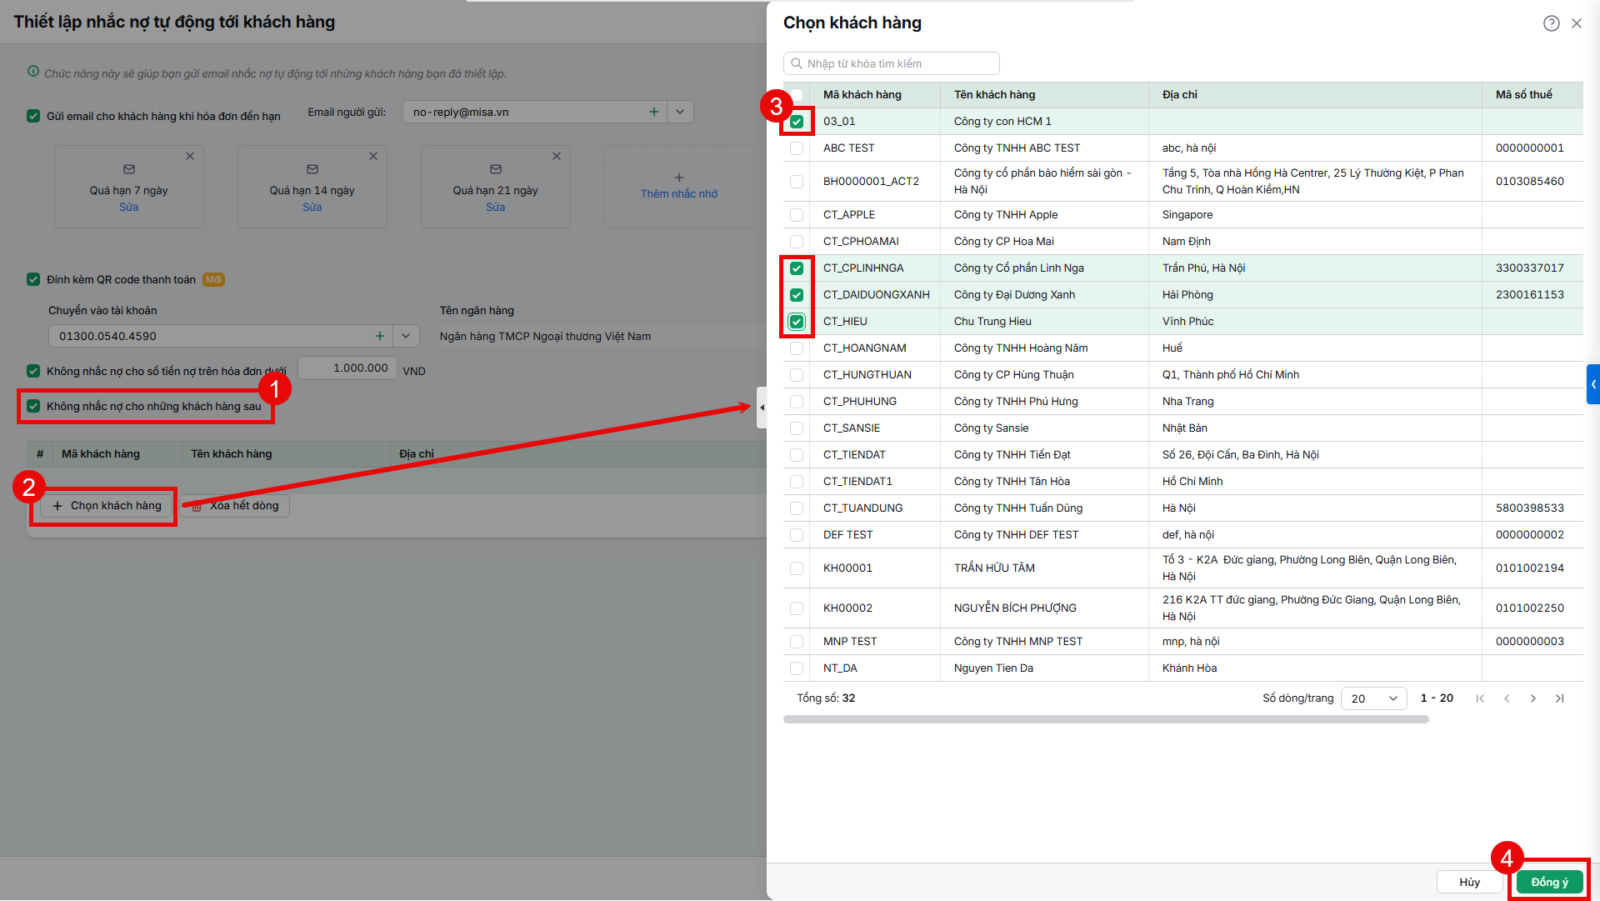This screenshot has width=1600, height=901.
Task: Click Chọn khách hàng button
Action: coord(106,506)
